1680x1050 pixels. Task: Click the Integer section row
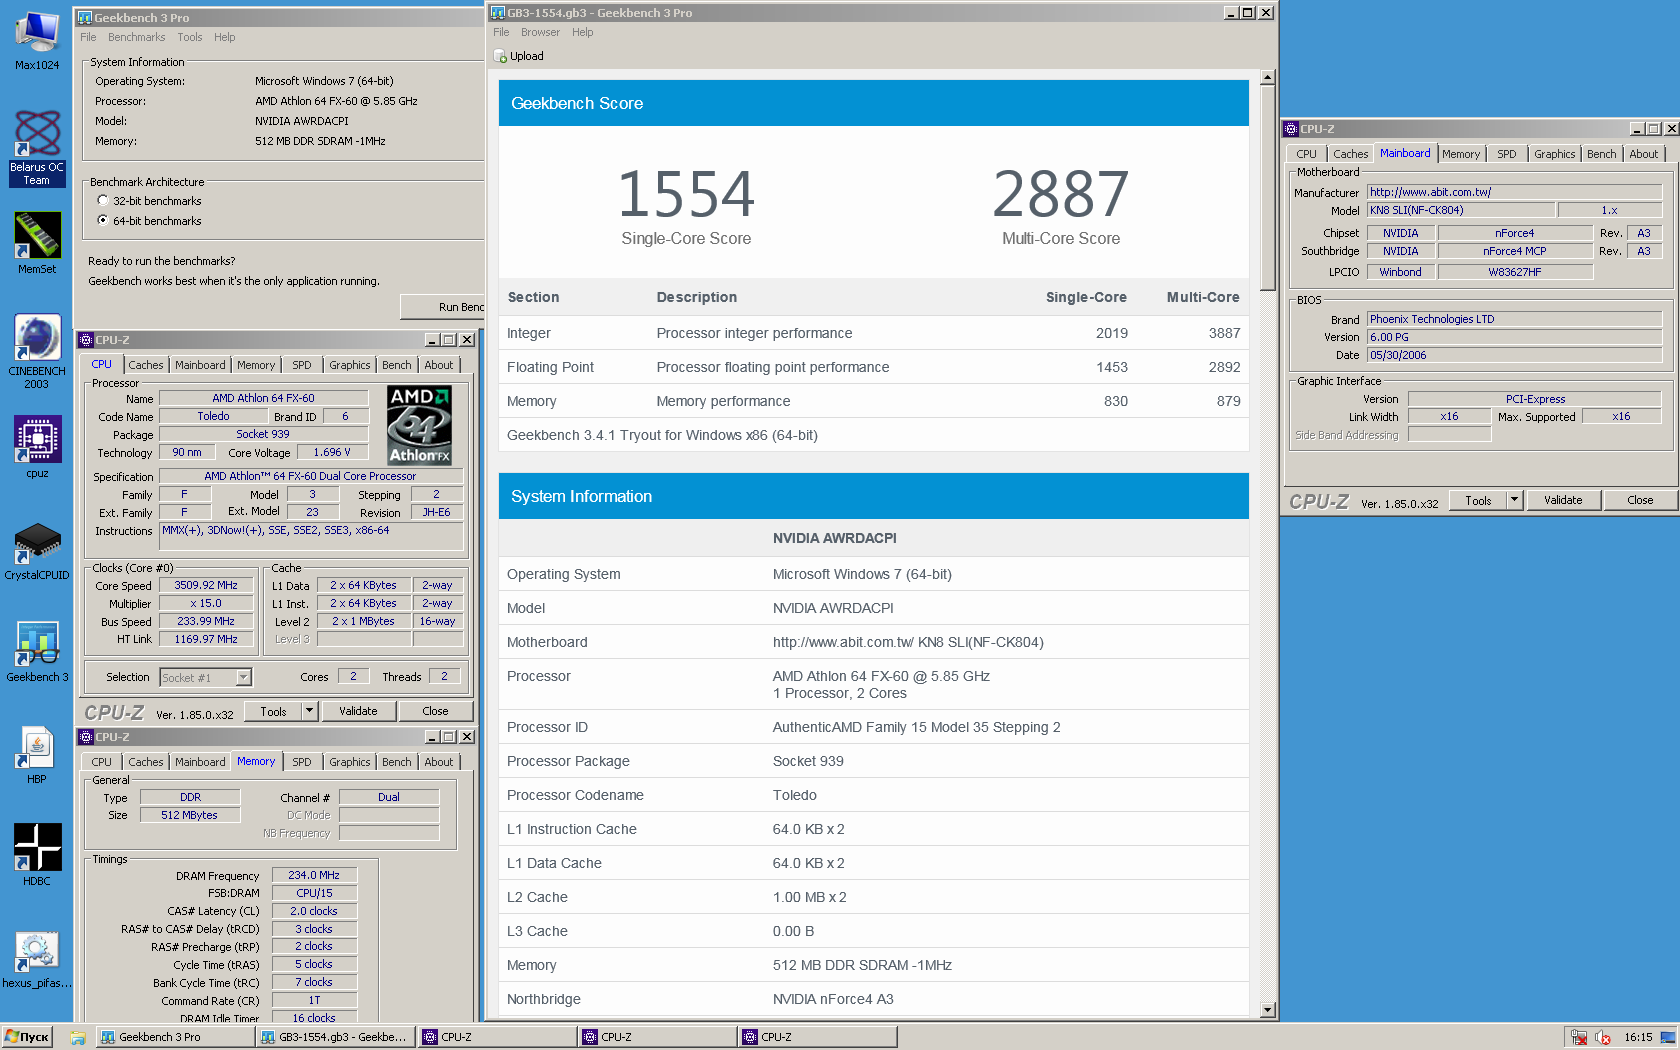click(874, 333)
